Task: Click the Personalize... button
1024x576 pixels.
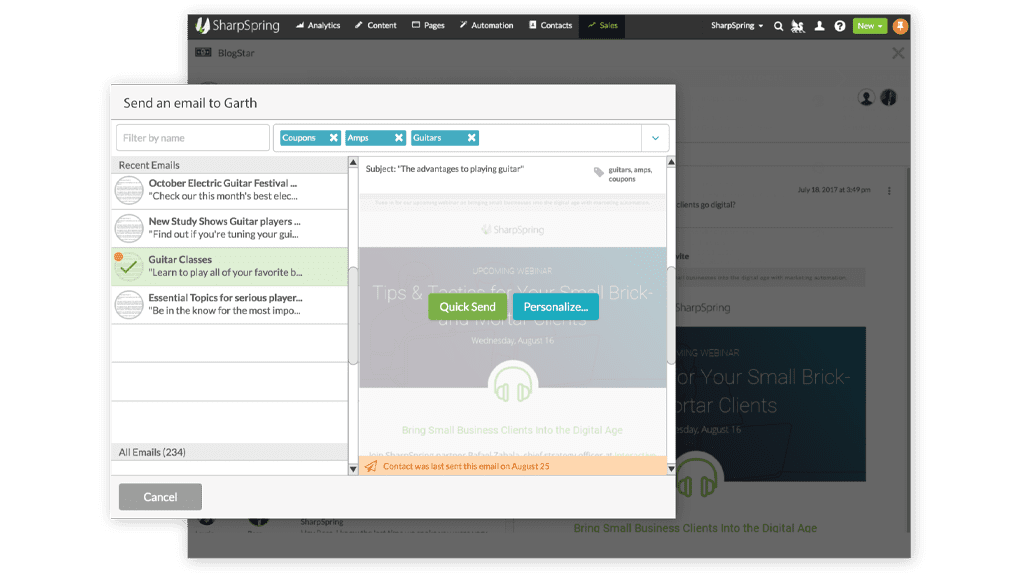Action: coord(556,307)
